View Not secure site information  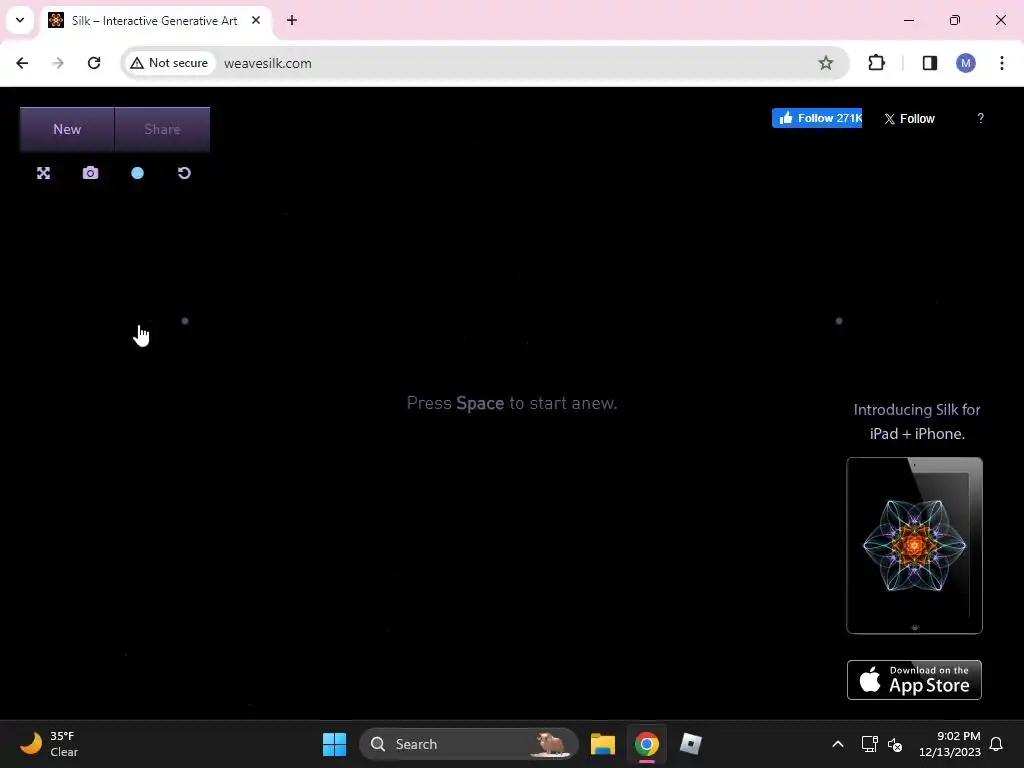click(169, 63)
